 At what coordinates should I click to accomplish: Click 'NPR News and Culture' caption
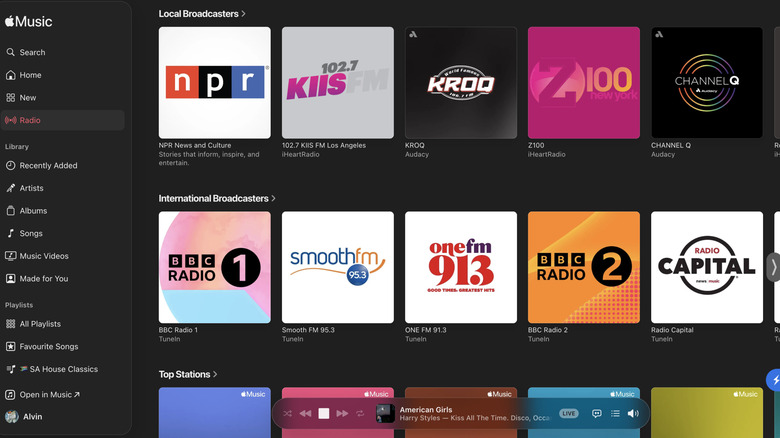point(195,145)
